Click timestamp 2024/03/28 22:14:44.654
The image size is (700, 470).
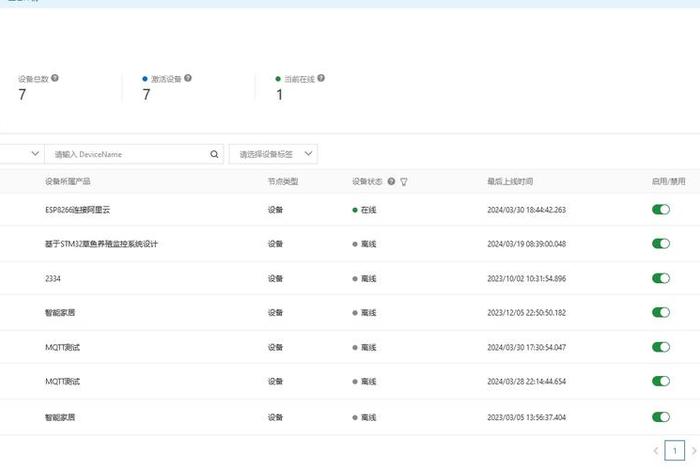point(527,382)
